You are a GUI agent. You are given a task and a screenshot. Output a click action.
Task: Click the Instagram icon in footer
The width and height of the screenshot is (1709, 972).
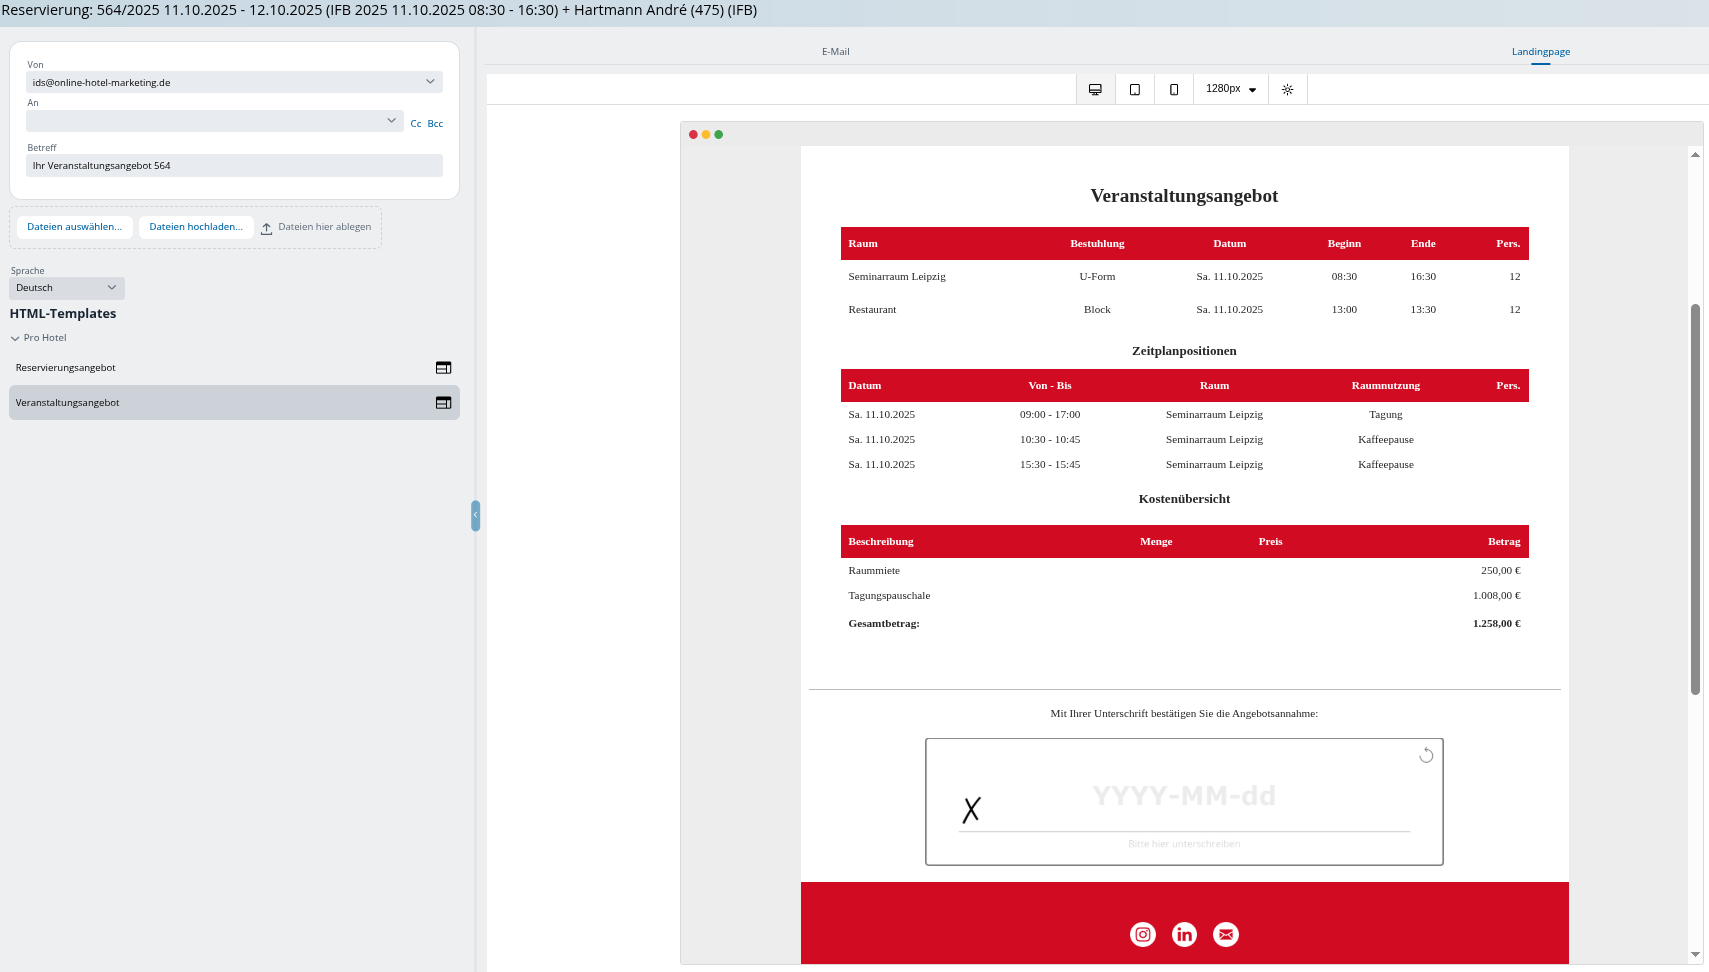coord(1142,934)
